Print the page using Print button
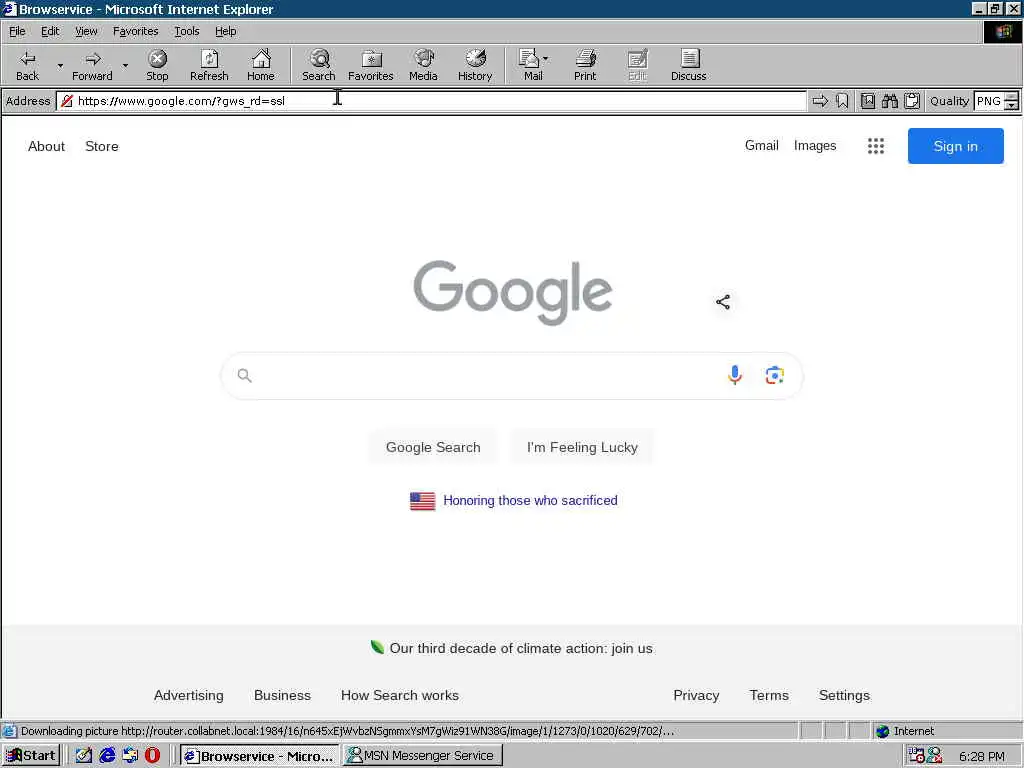 pyautogui.click(x=585, y=65)
